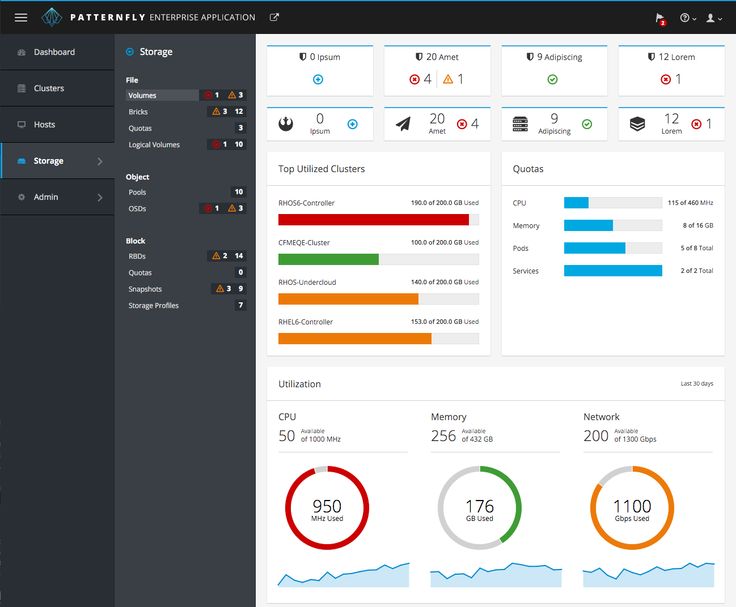Click the Network 1100 Gbps donut chart
This screenshot has width=736, height=607.
tap(632, 507)
